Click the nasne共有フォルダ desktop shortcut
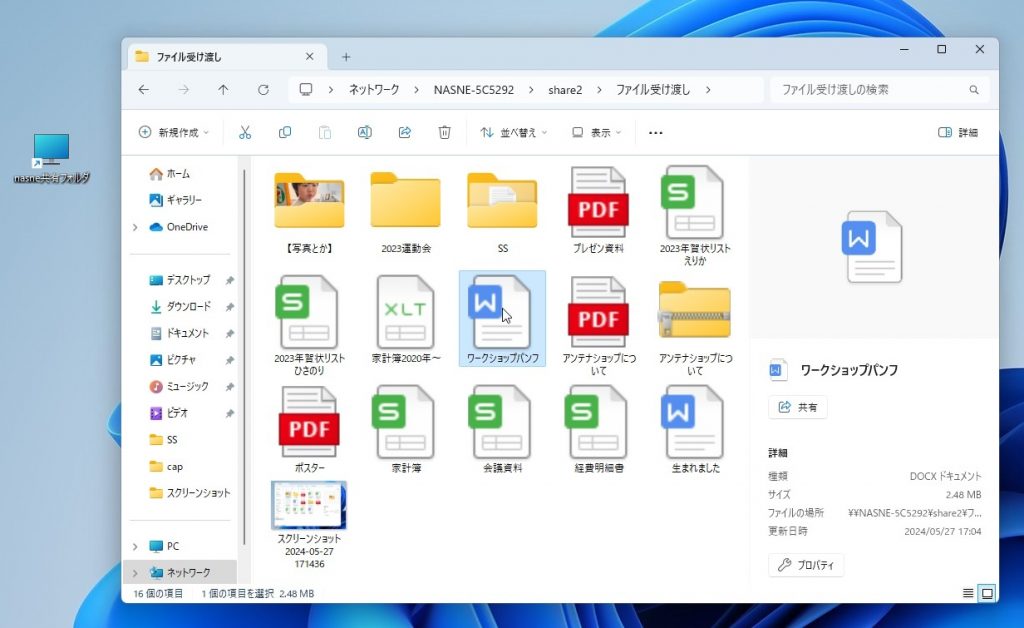 (52, 158)
